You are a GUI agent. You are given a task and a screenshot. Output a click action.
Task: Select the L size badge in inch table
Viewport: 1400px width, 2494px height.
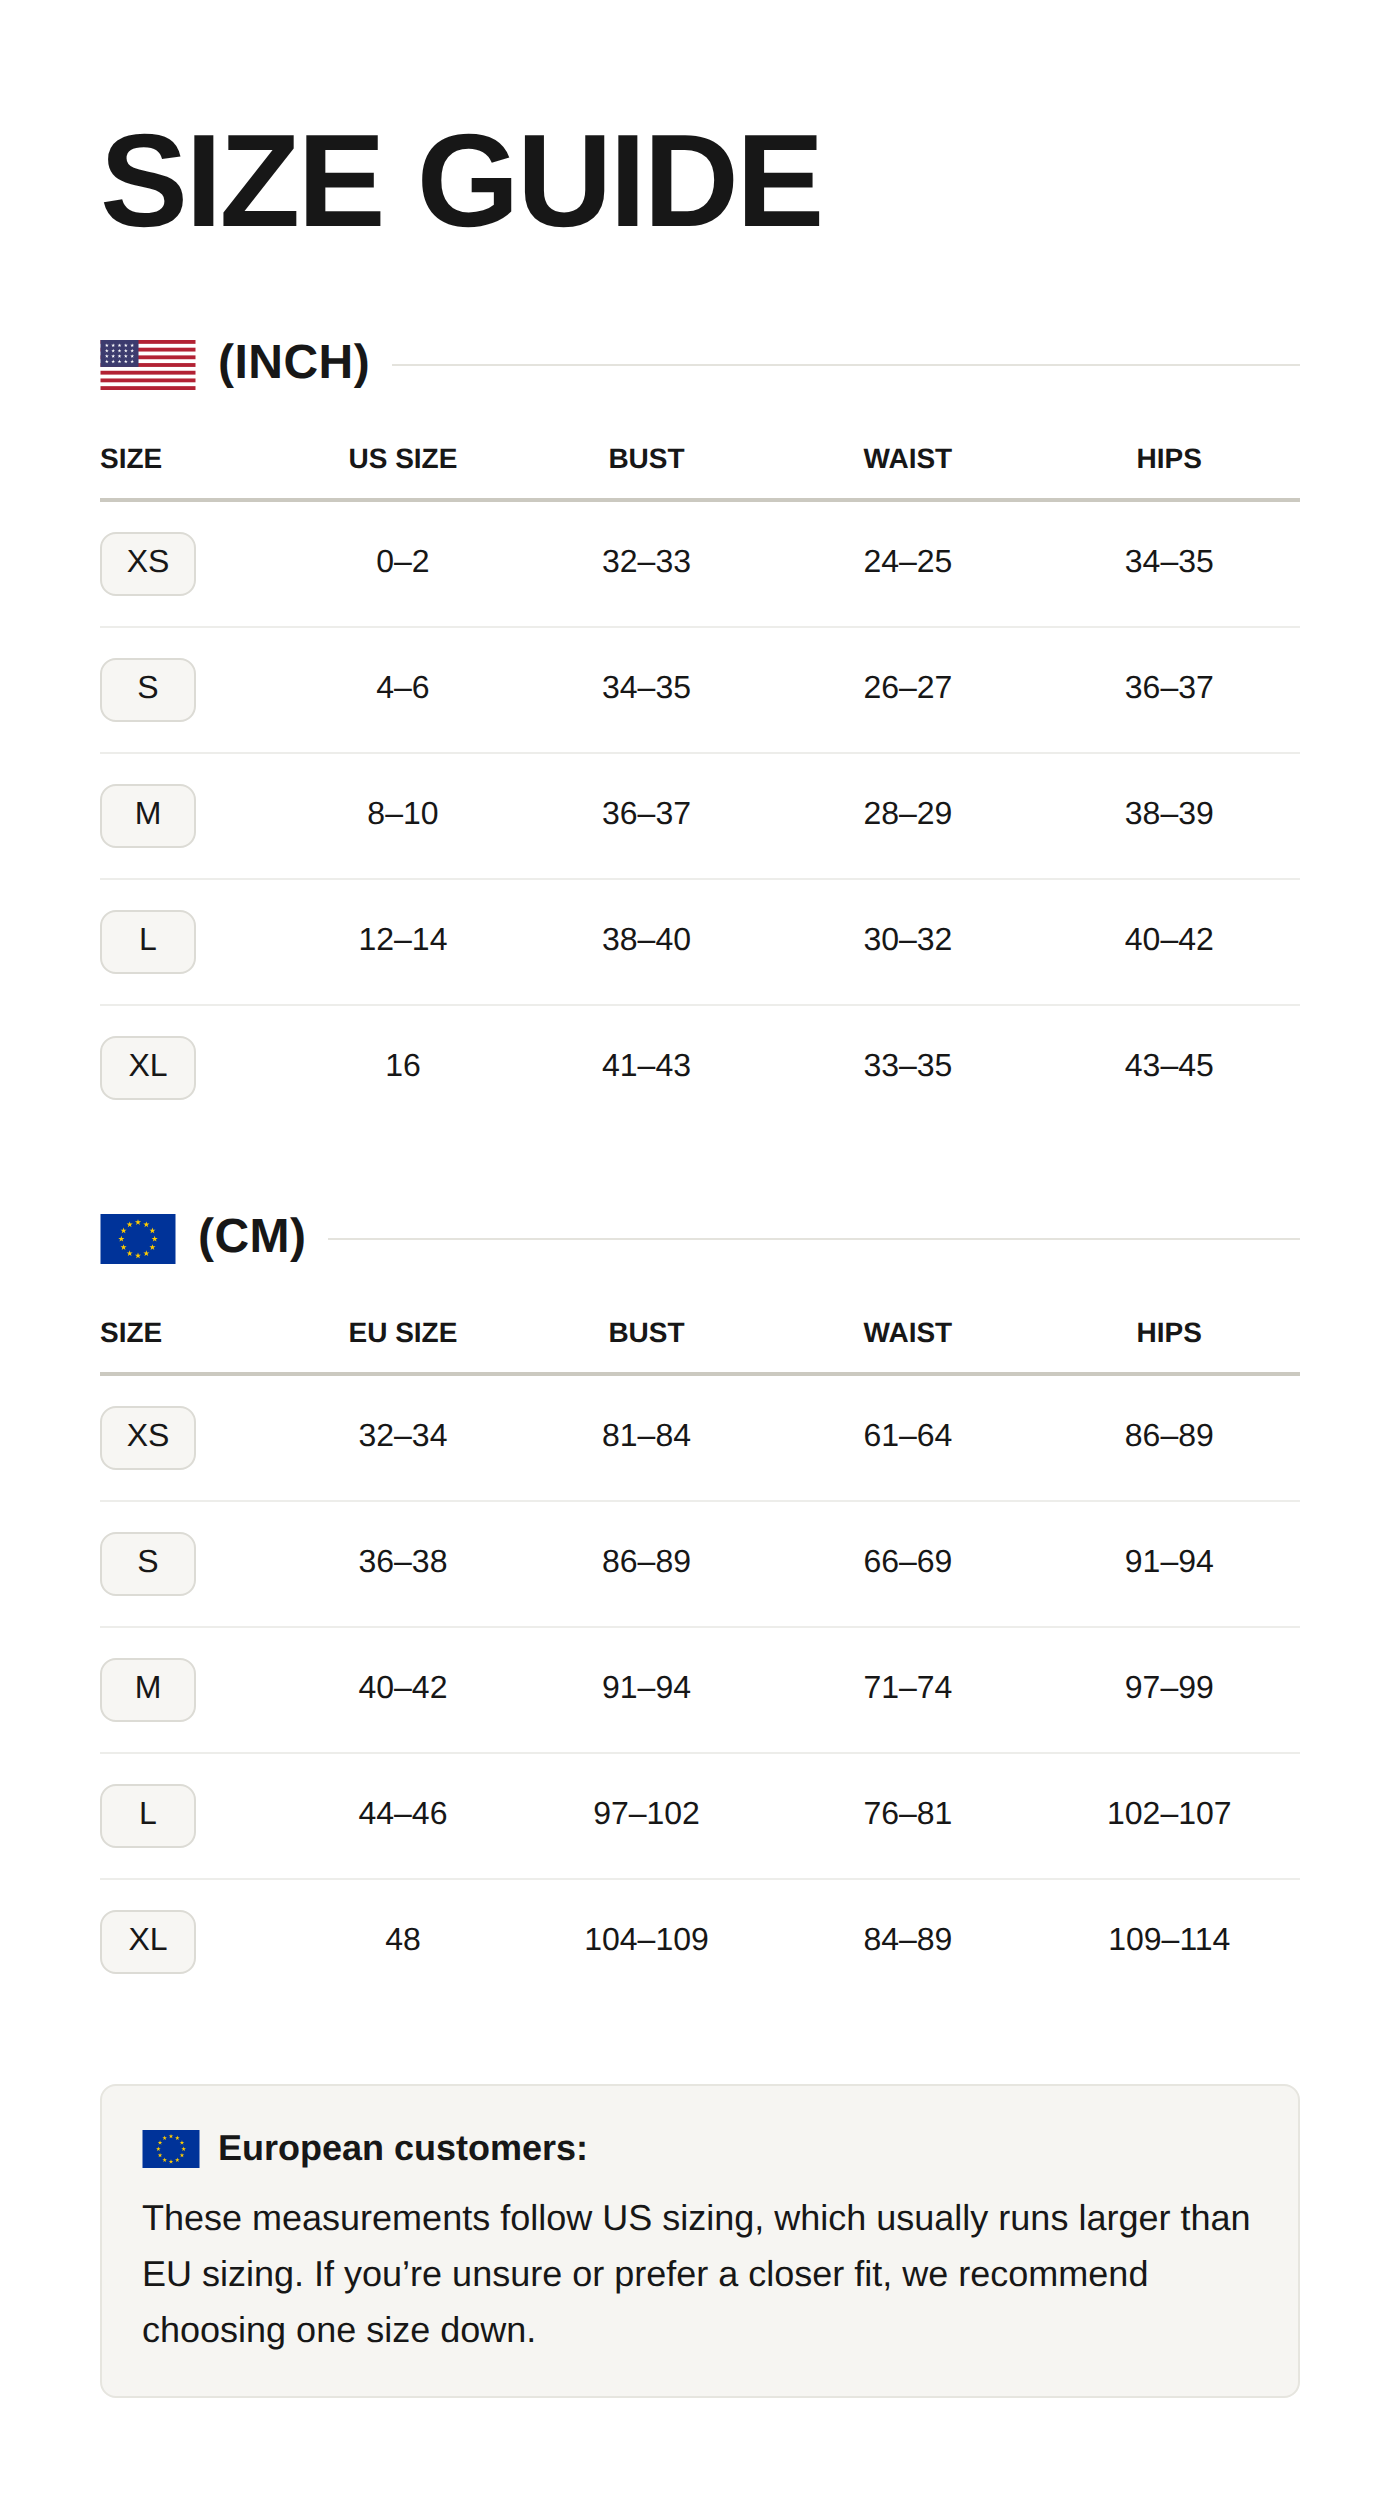click(x=148, y=941)
